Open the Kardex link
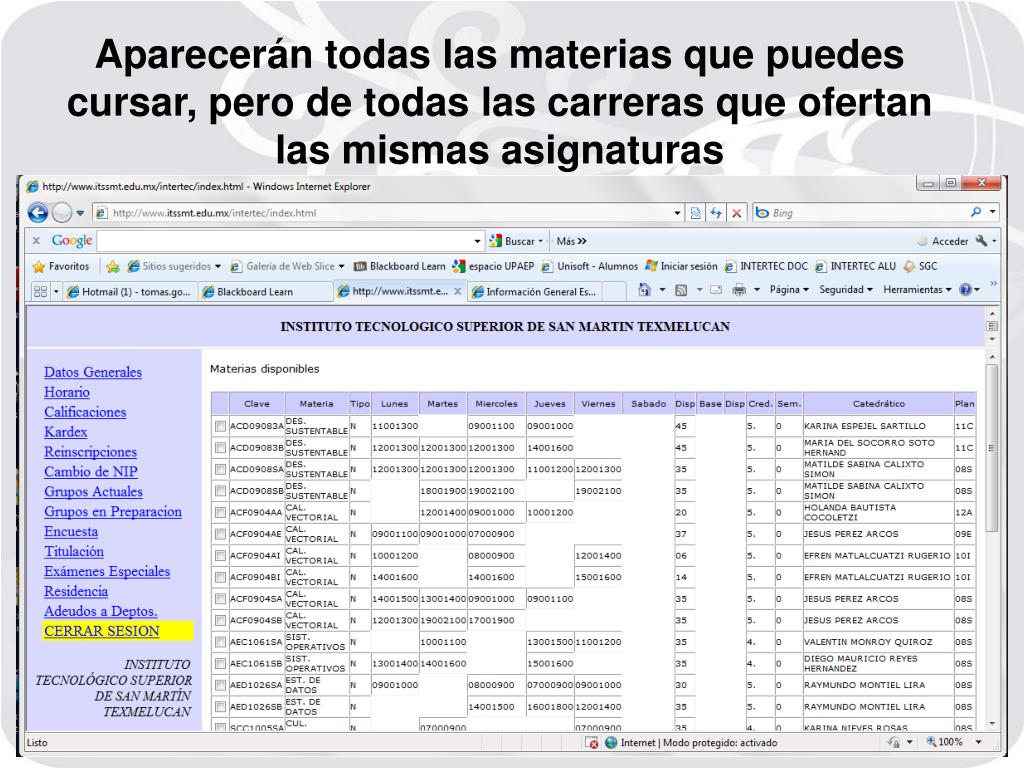The width and height of the screenshot is (1024, 768). pos(65,432)
